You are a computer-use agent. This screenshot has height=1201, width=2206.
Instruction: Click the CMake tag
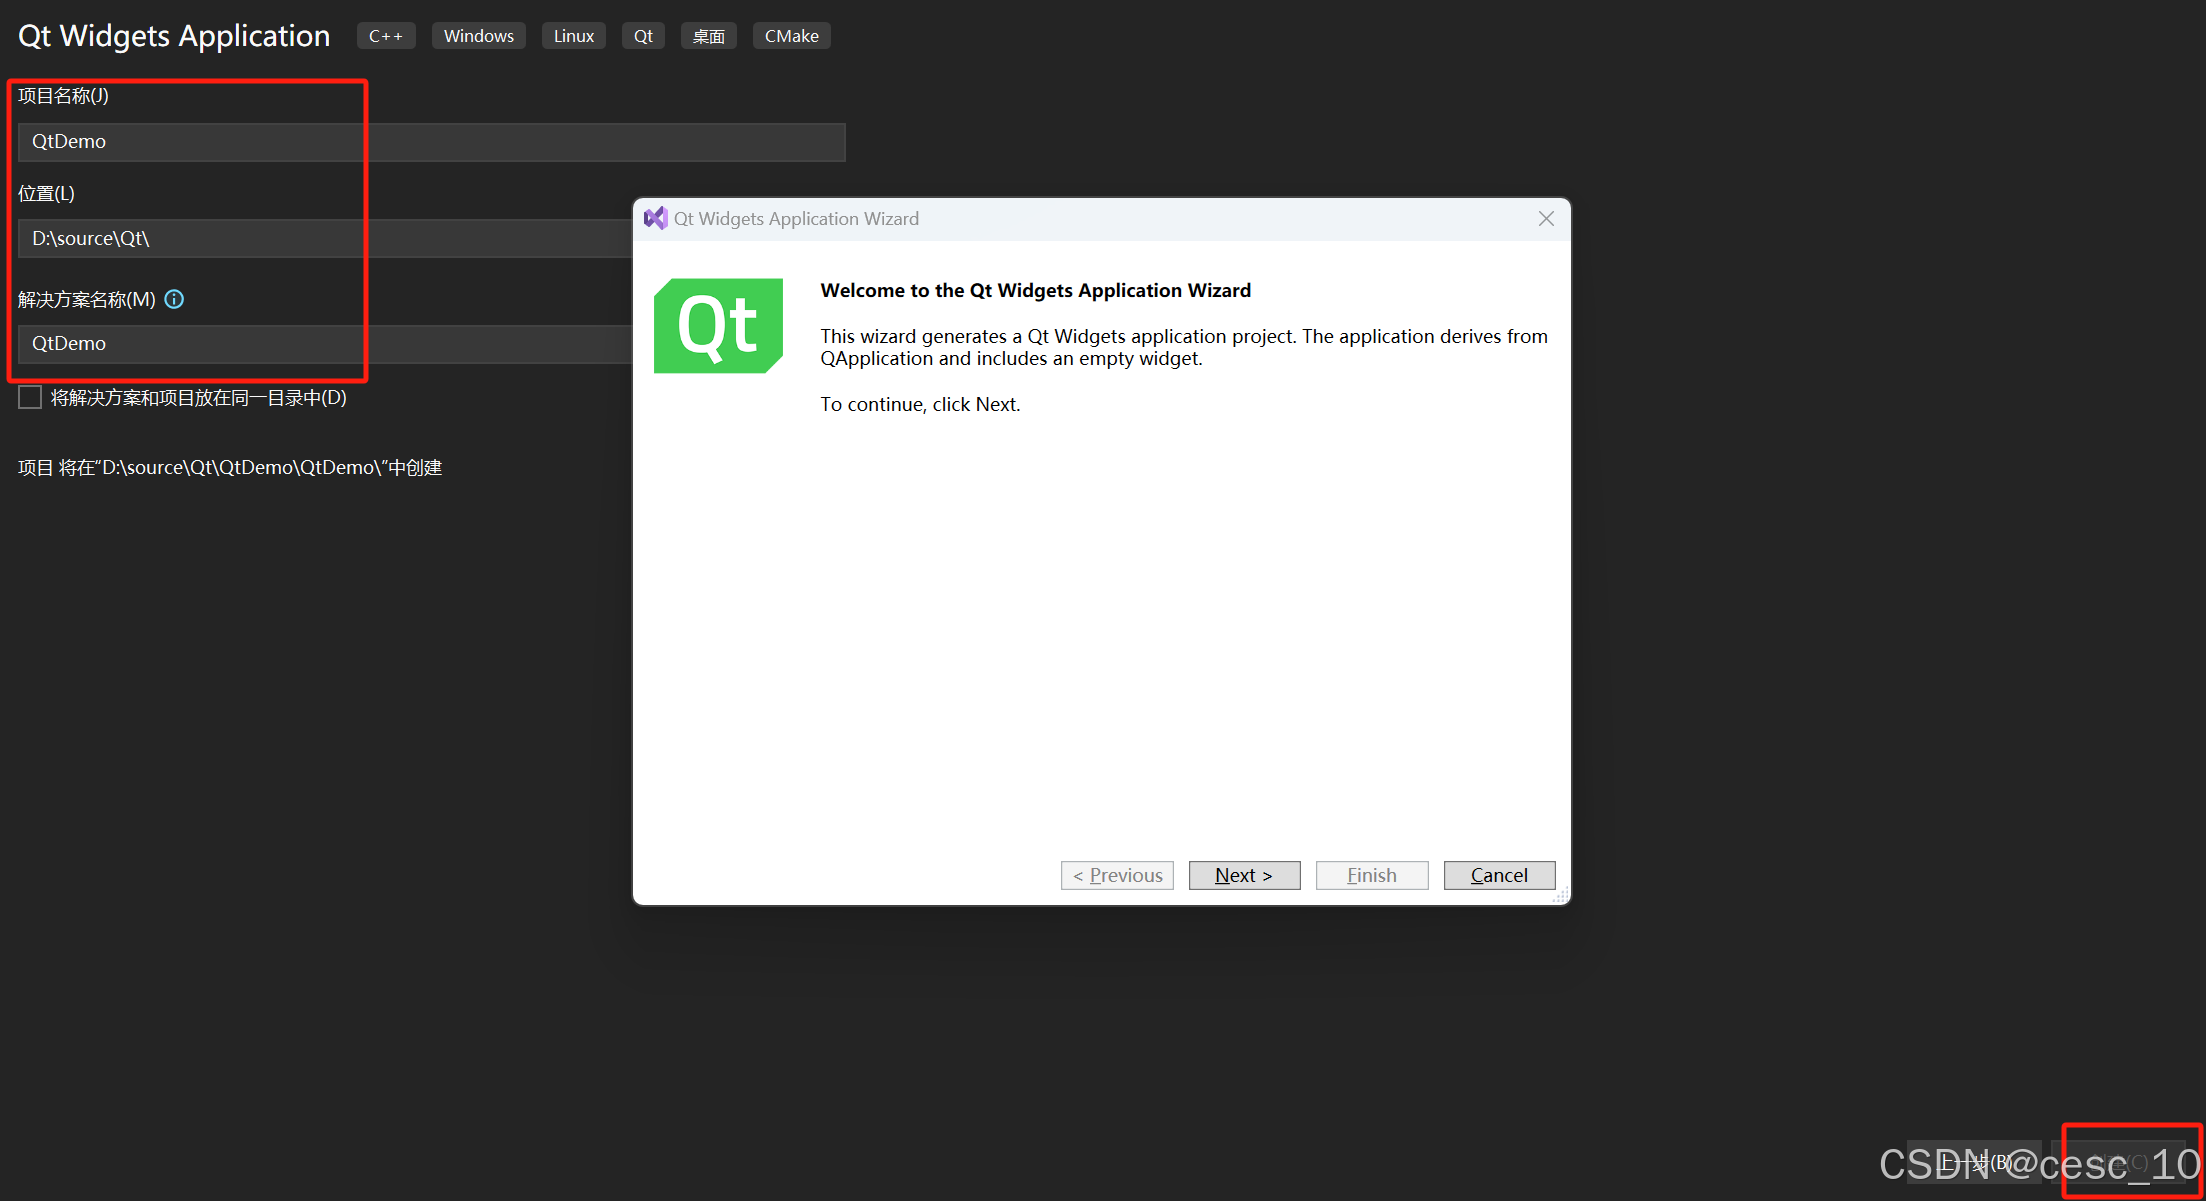coord(791,36)
